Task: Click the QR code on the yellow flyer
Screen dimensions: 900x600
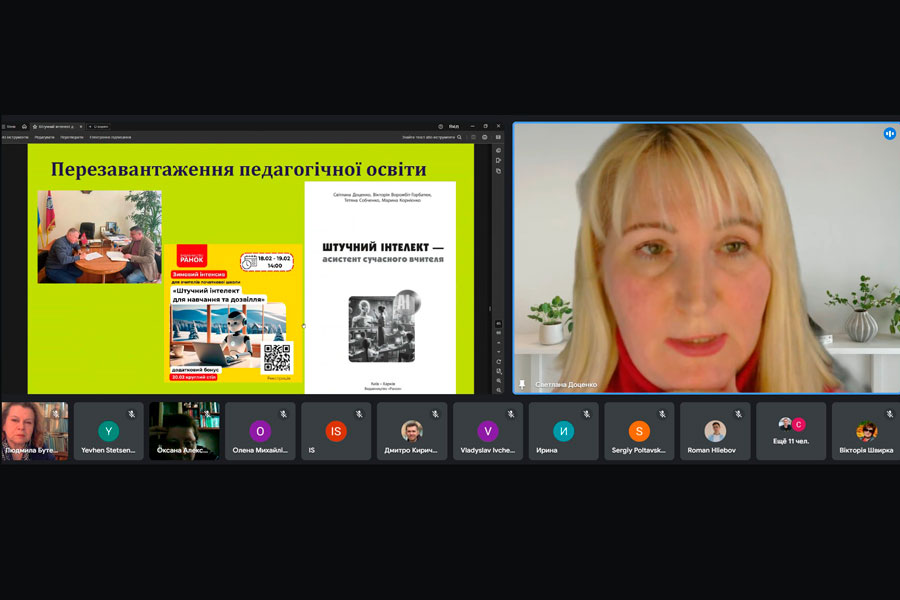Action: pos(277,358)
